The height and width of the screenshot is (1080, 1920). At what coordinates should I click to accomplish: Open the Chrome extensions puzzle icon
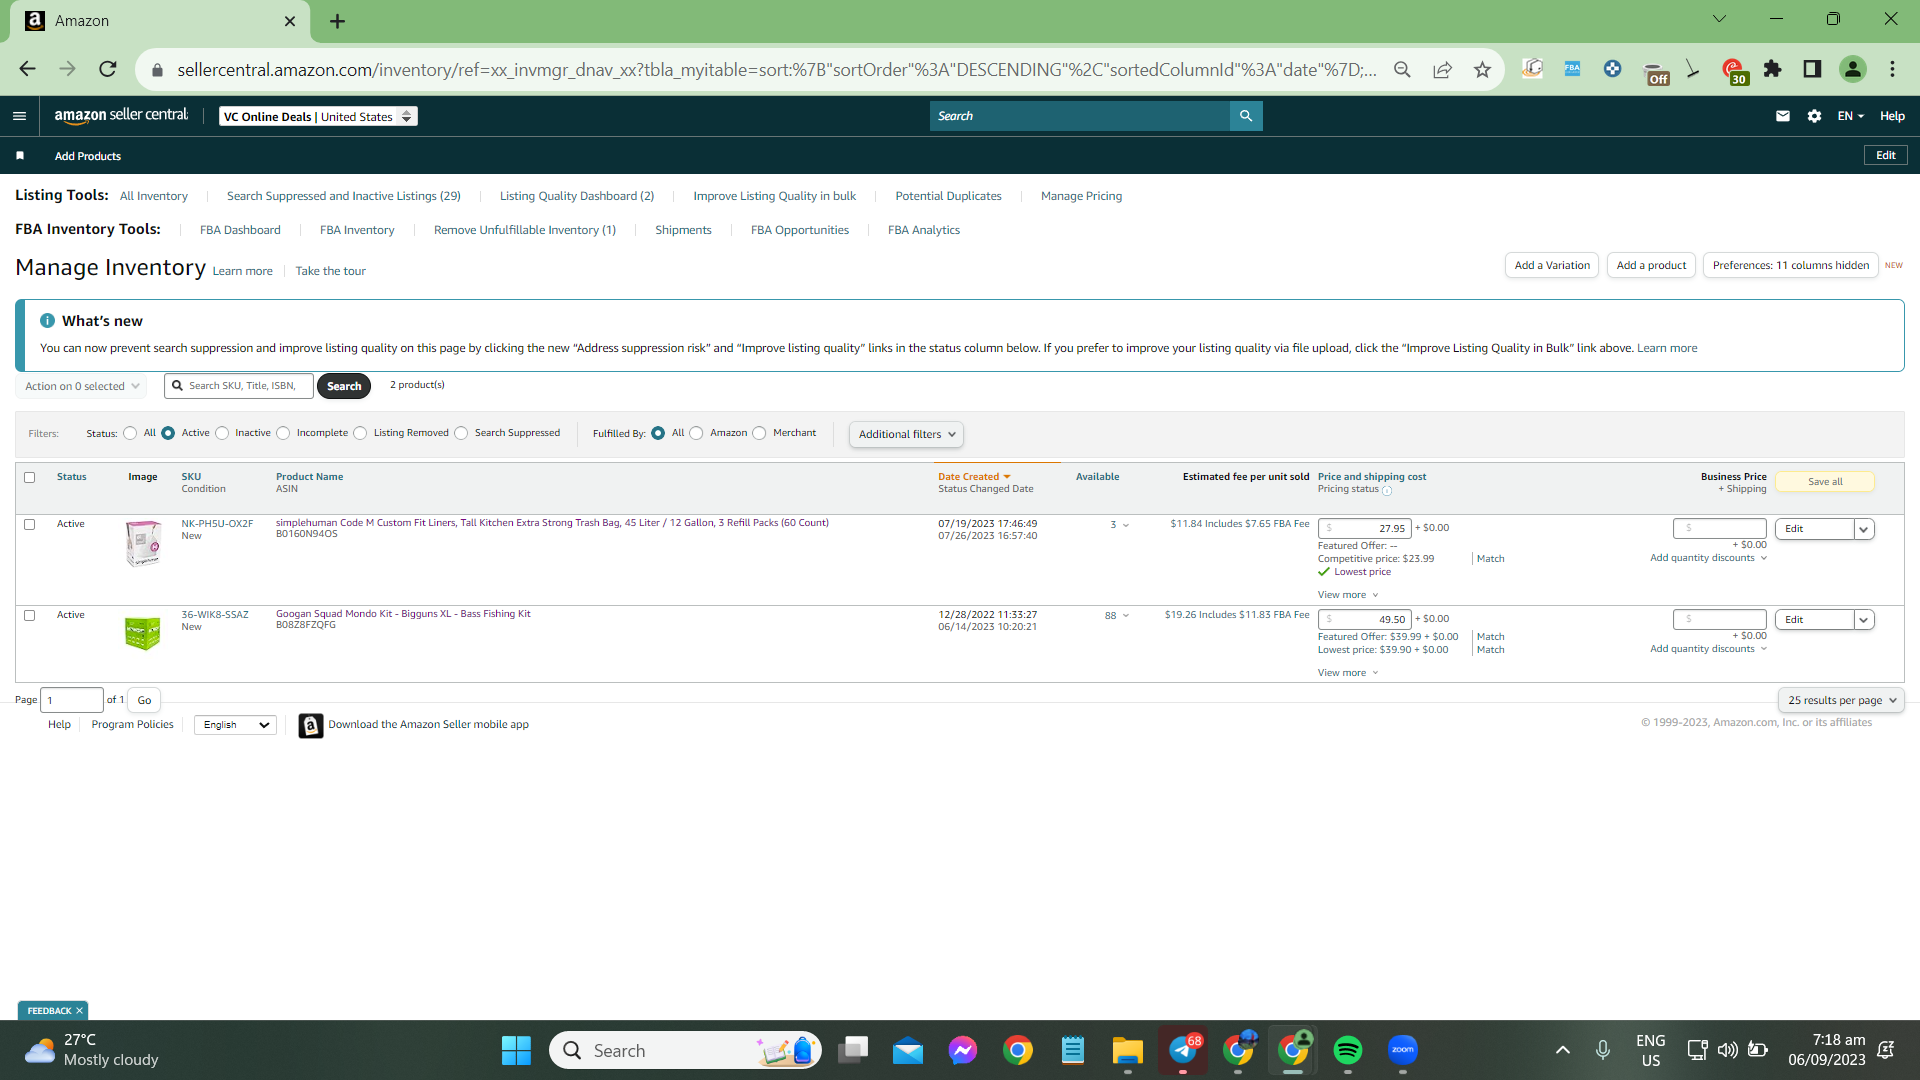click(1773, 69)
